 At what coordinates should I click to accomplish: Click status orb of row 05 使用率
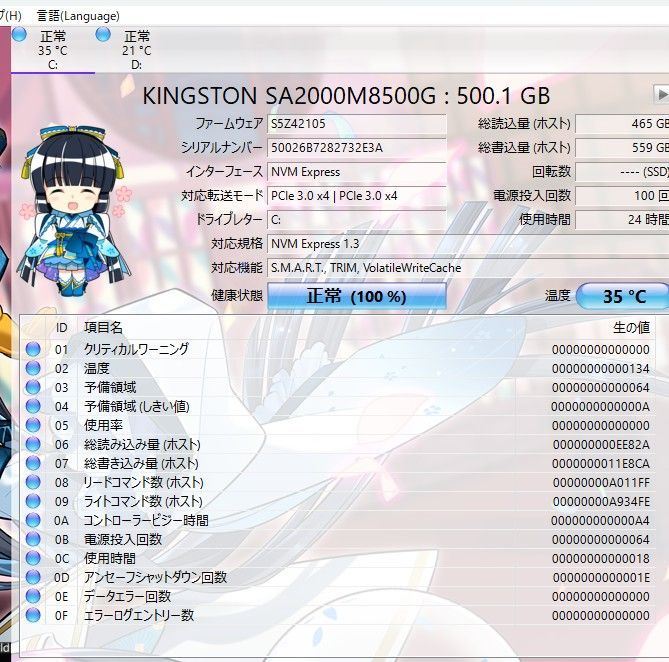(33, 425)
